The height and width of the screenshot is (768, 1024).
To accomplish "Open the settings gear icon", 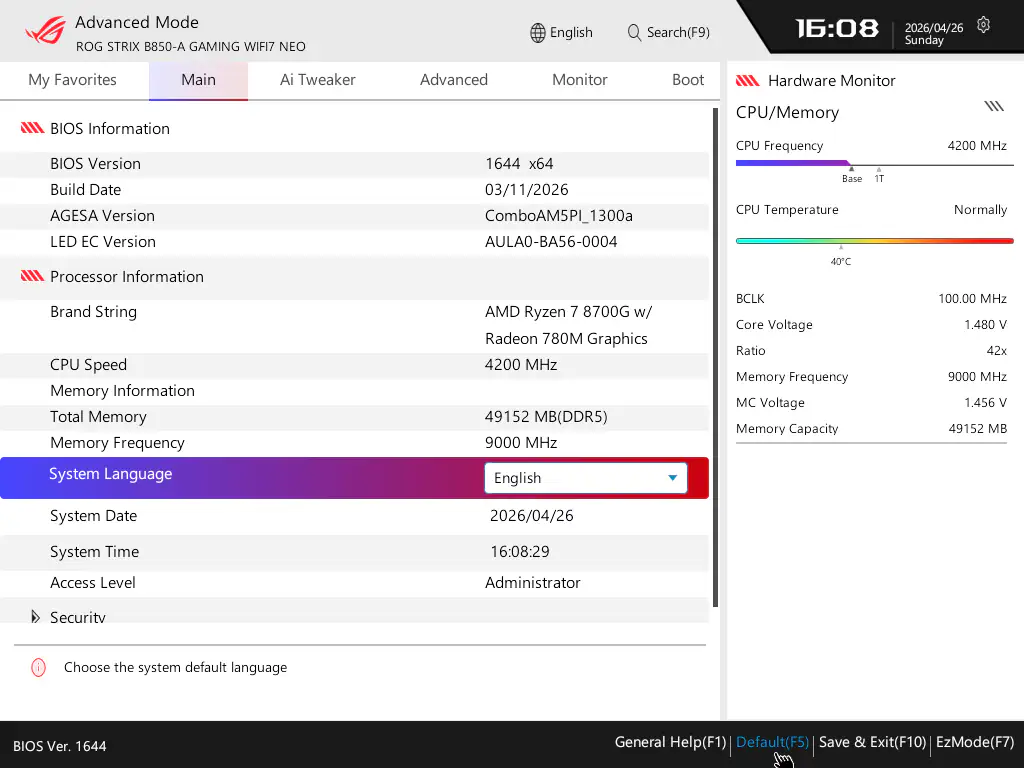I will (x=984, y=25).
